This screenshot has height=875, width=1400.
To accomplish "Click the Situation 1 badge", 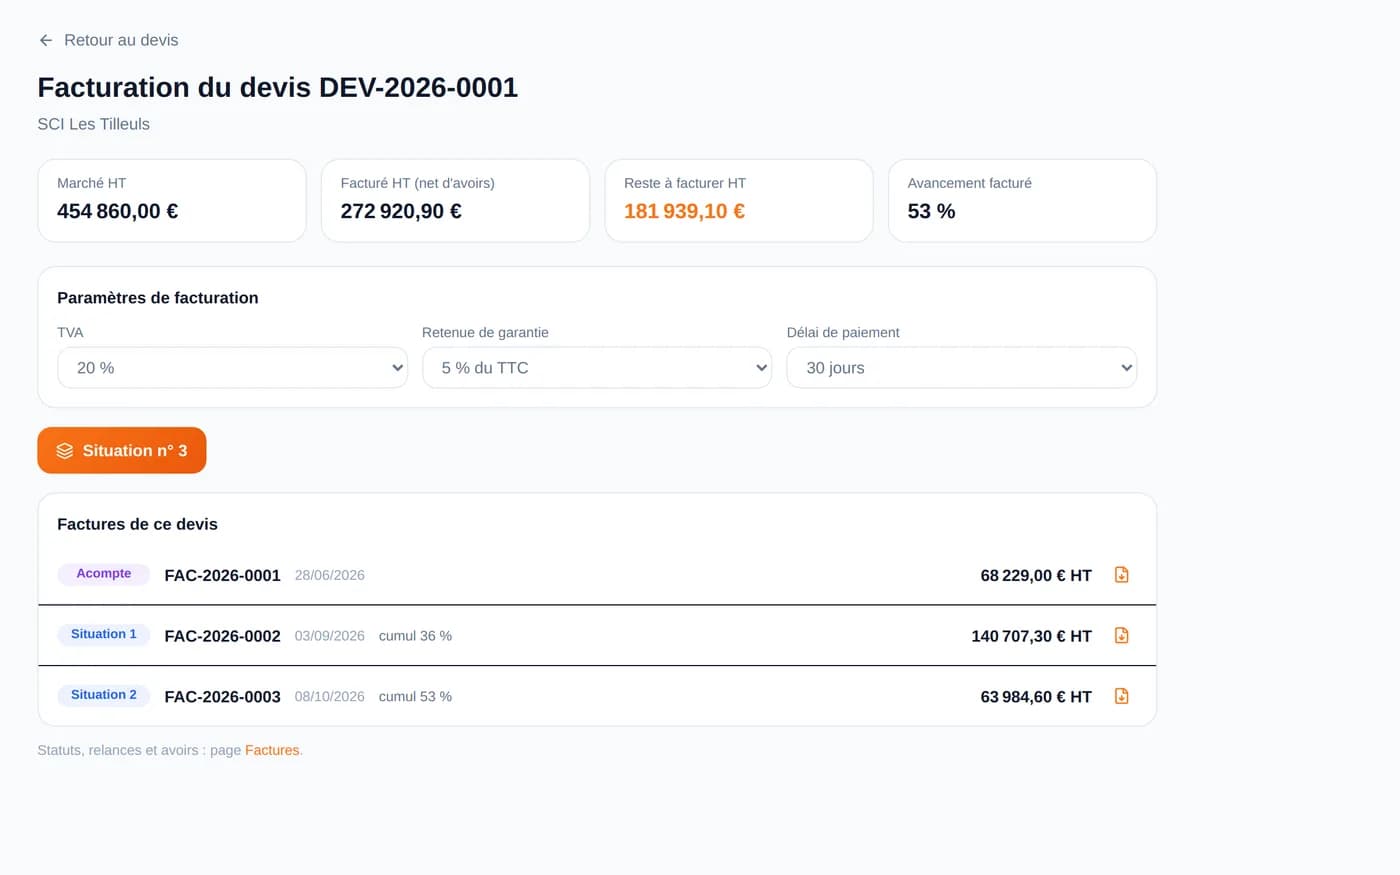I will (x=104, y=635).
